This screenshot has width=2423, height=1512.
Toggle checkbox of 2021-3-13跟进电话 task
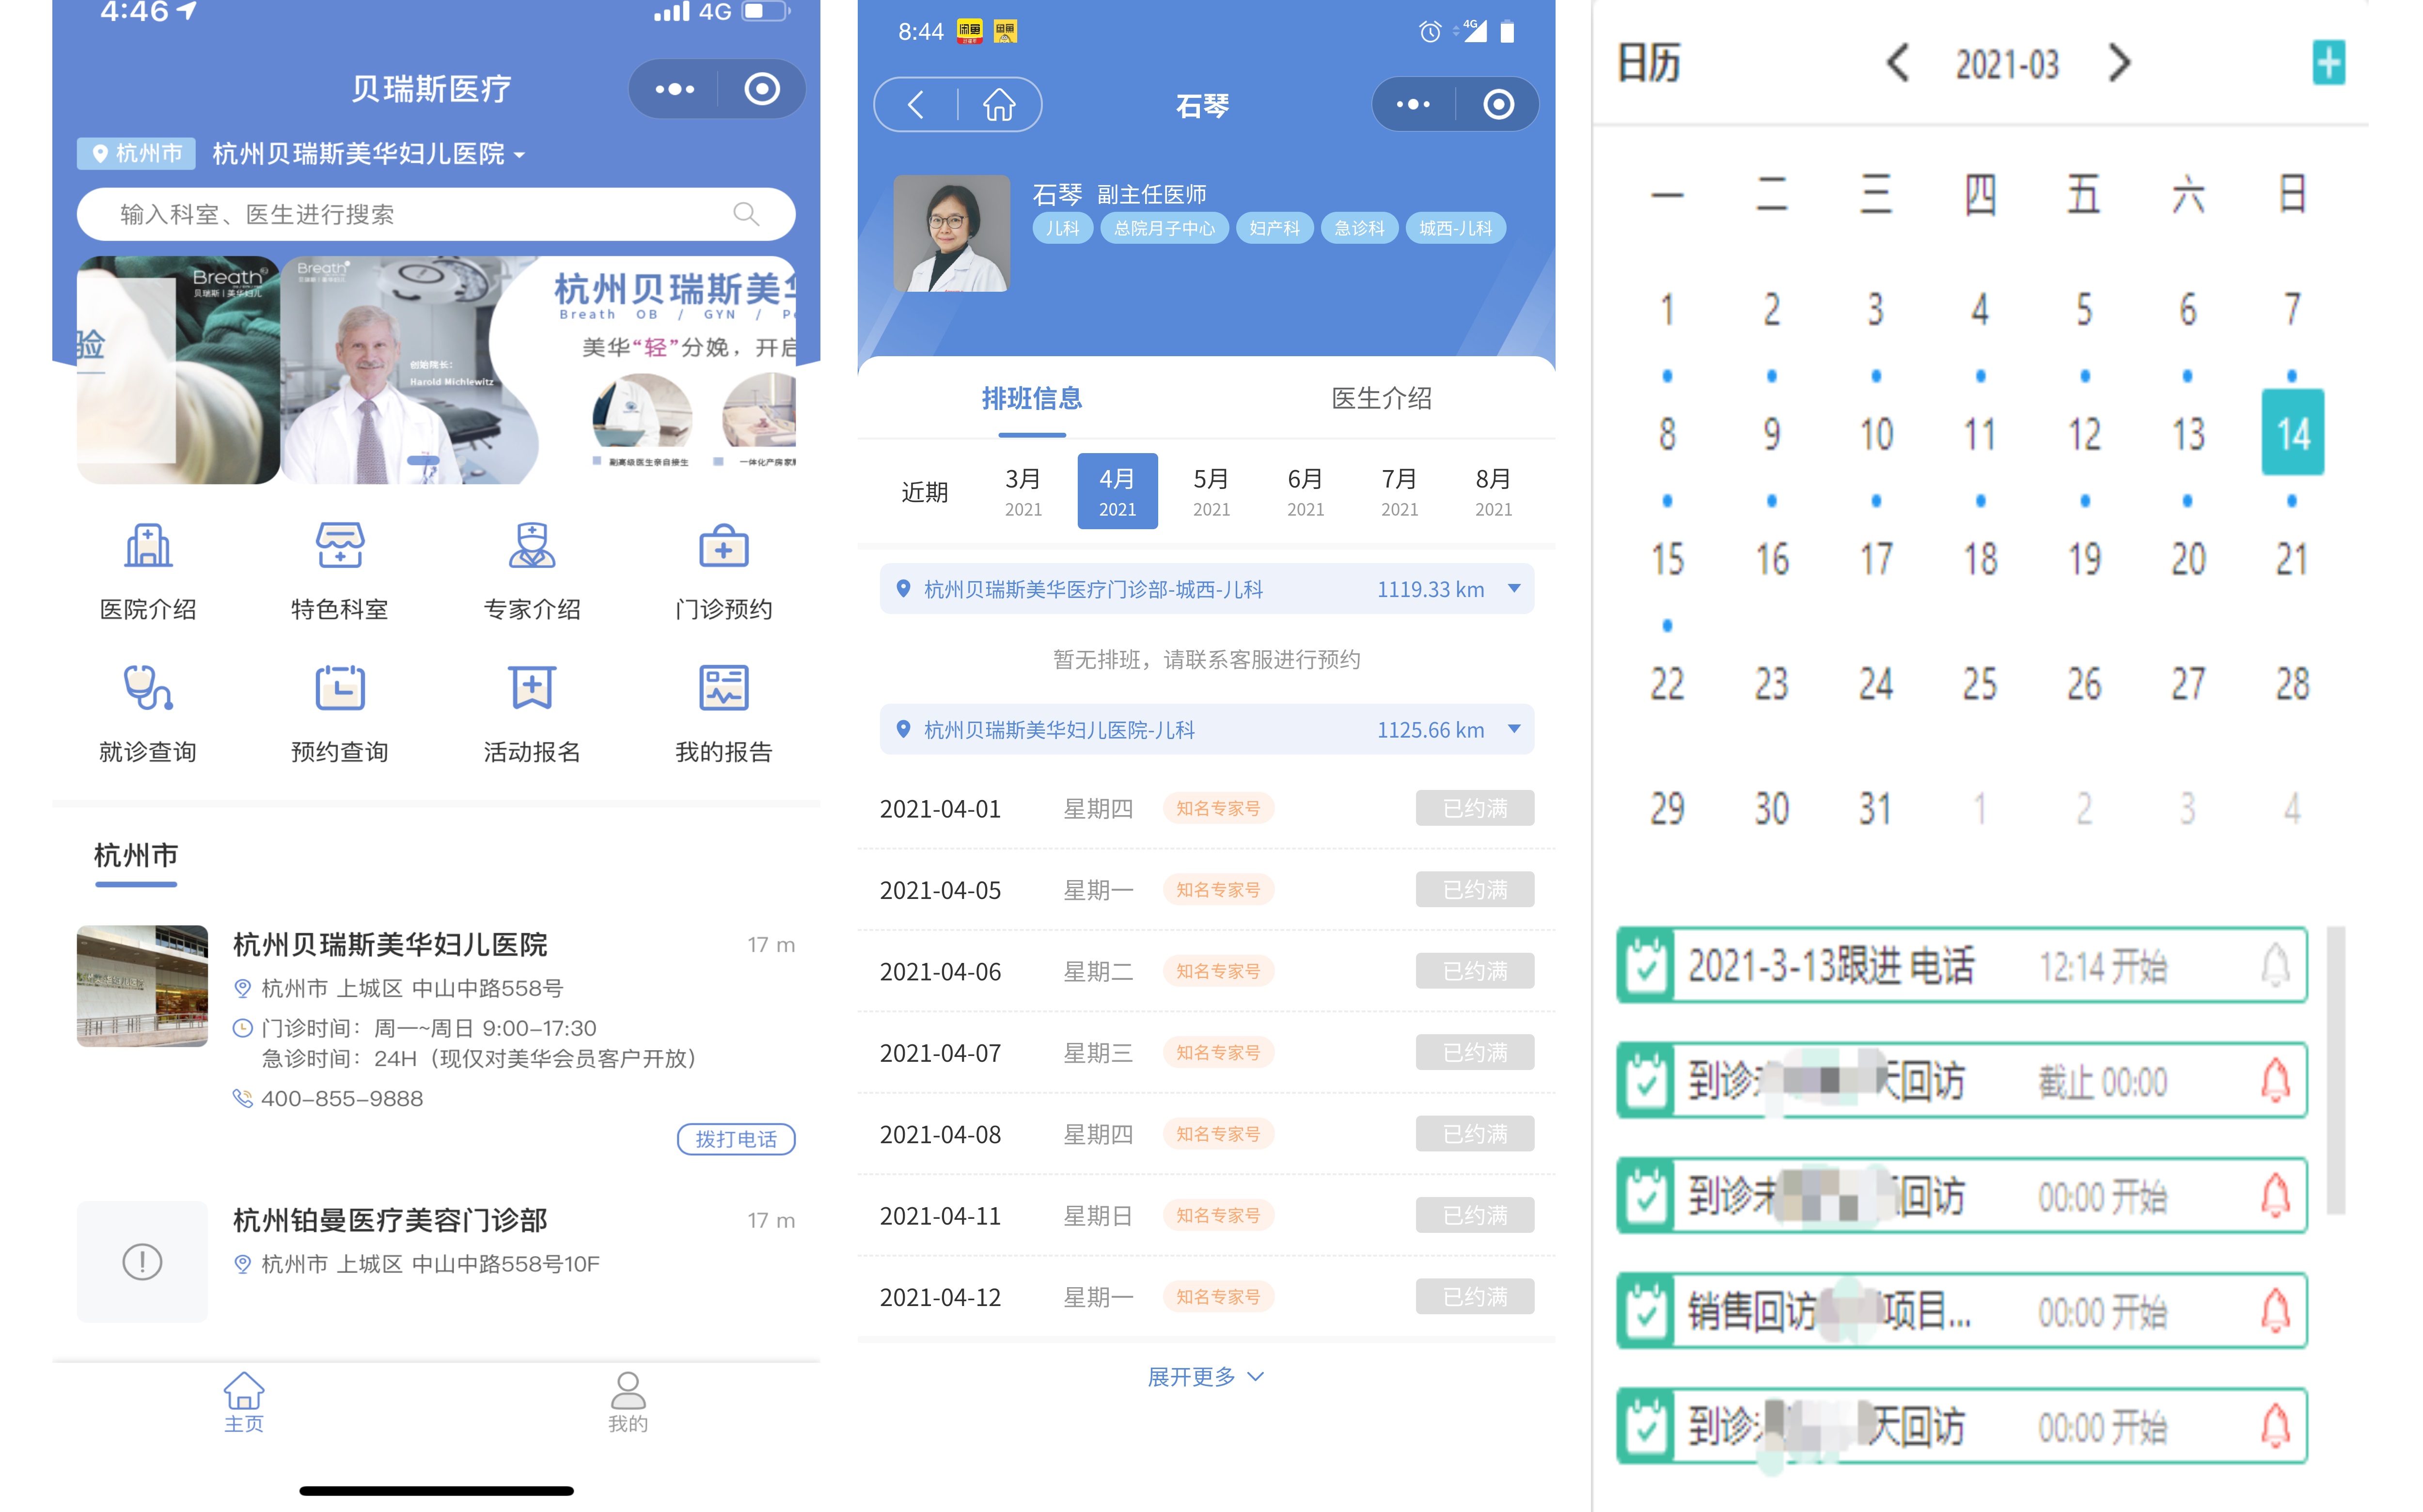click(1646, 966)
